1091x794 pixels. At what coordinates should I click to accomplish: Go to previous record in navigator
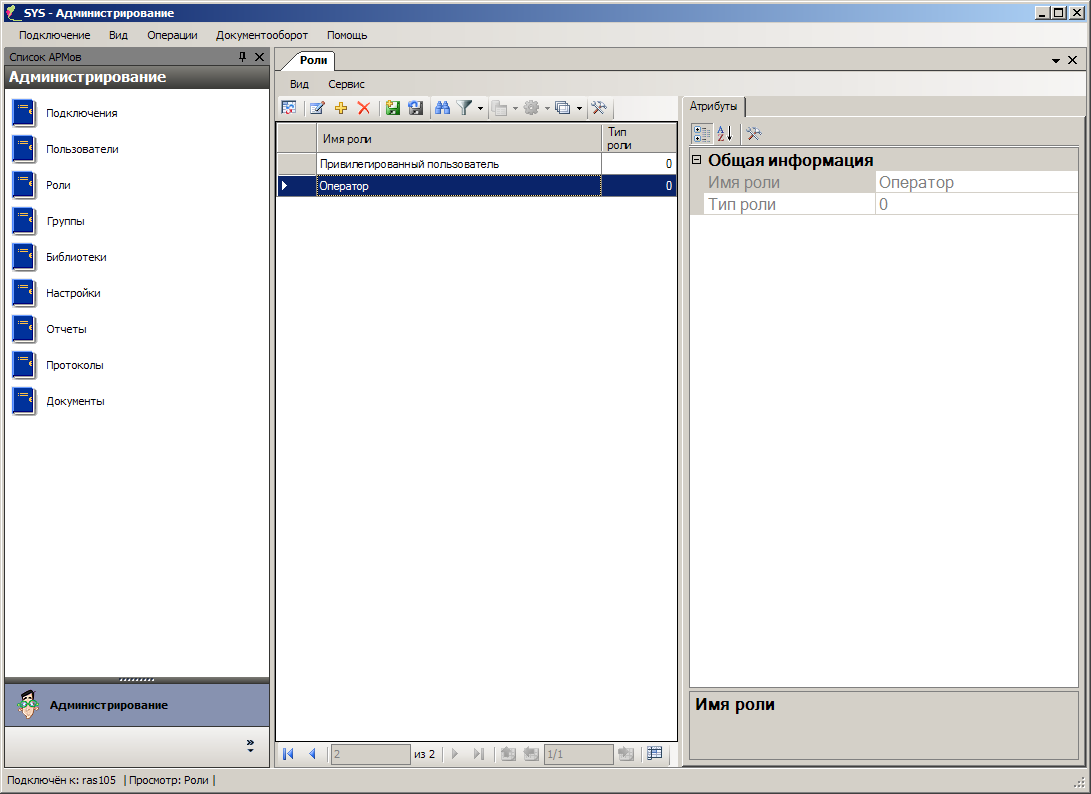pyautogui.click(x=312, y=754)
